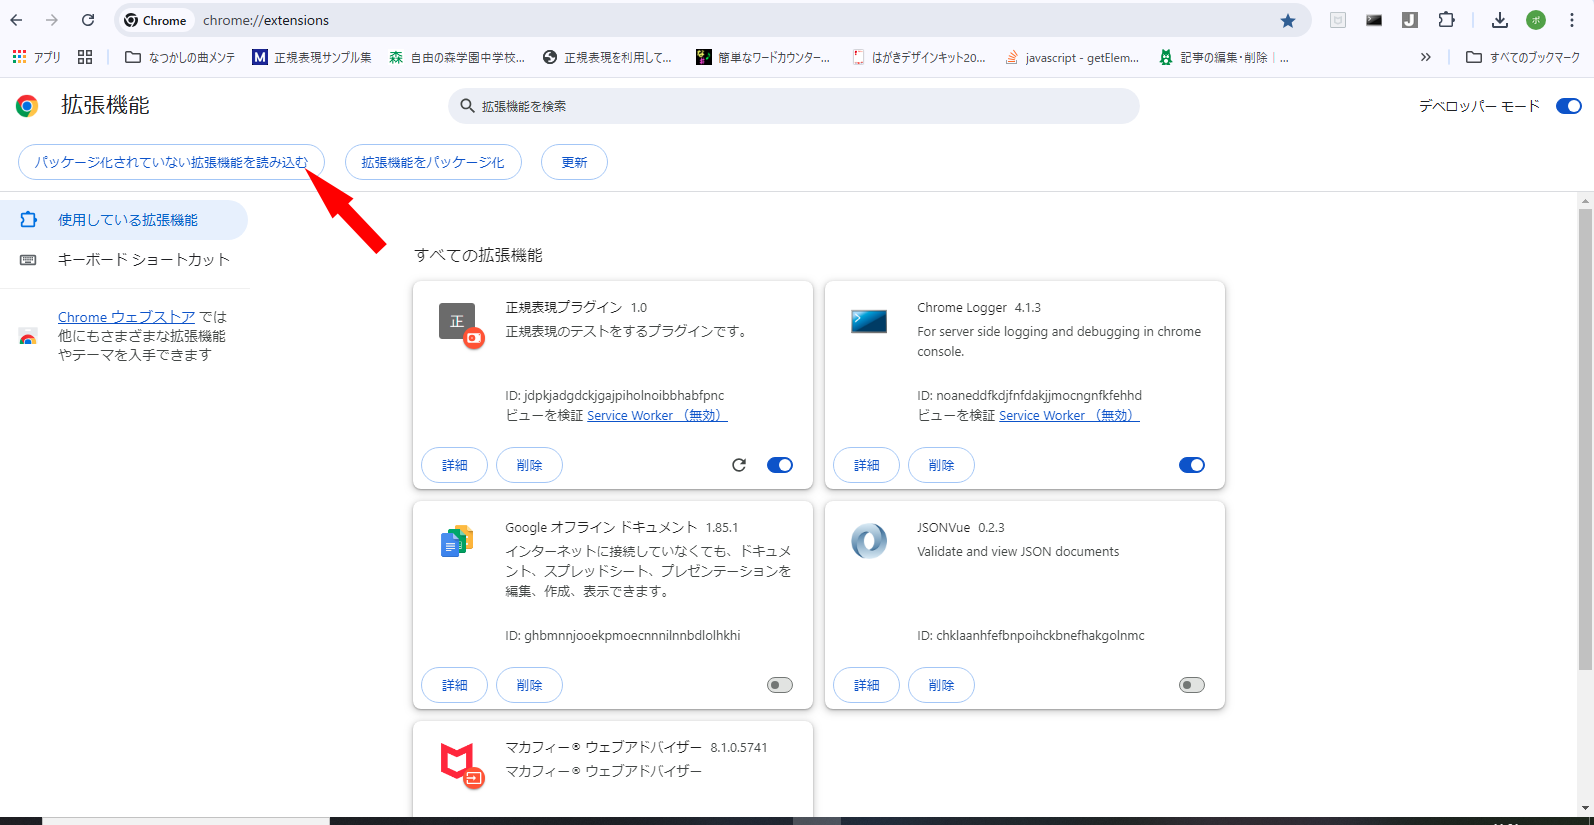
Task: Click the 更新 button
Action: (574, 162)
